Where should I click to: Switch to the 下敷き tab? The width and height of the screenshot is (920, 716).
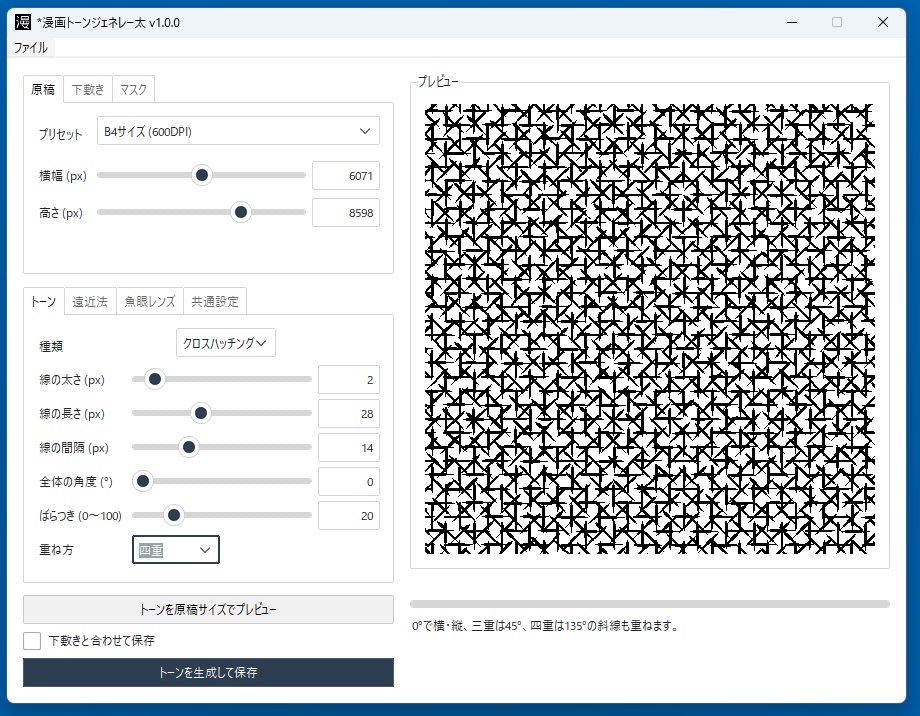tap(87, 89)
